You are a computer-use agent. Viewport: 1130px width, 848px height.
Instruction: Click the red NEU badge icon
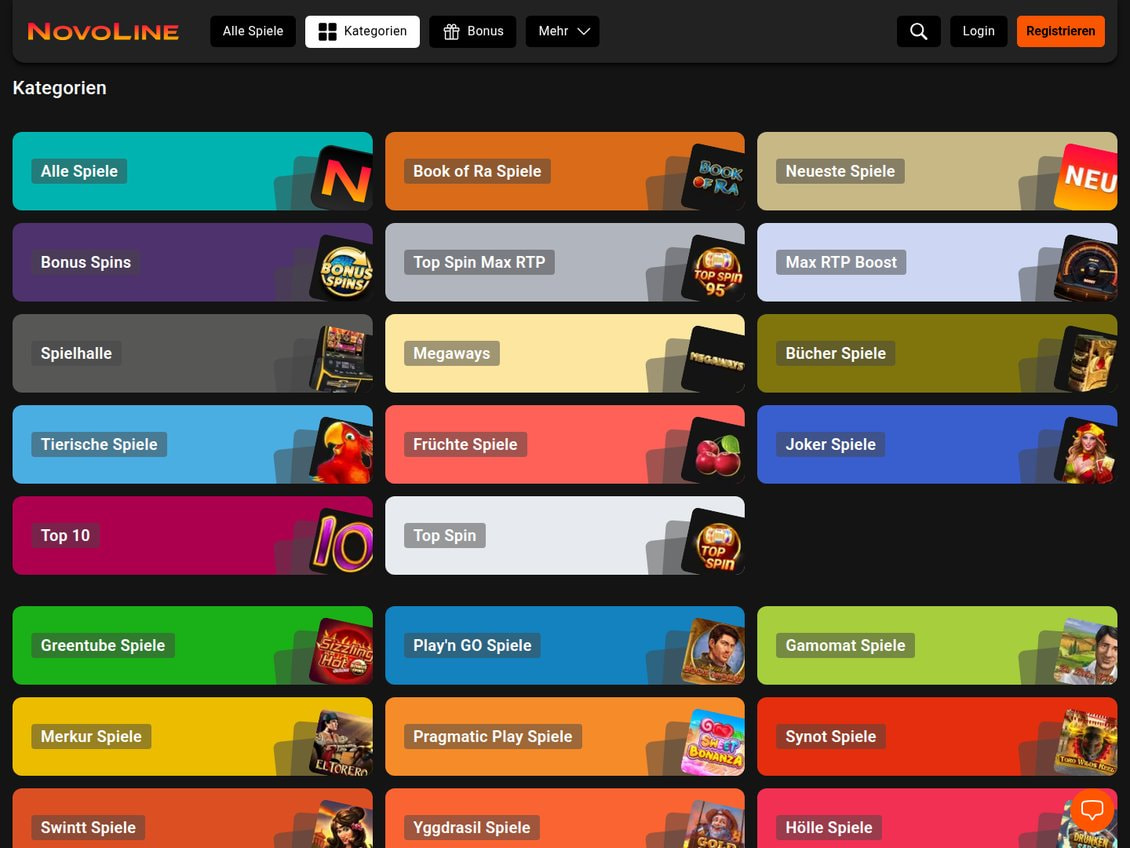pos(1086,177)
